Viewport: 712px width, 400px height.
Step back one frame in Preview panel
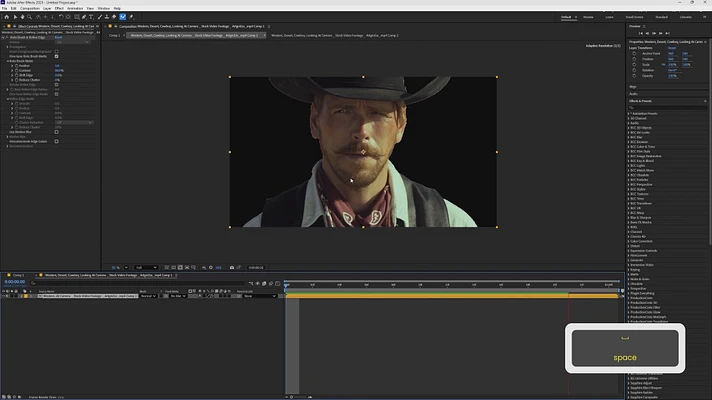648,33
